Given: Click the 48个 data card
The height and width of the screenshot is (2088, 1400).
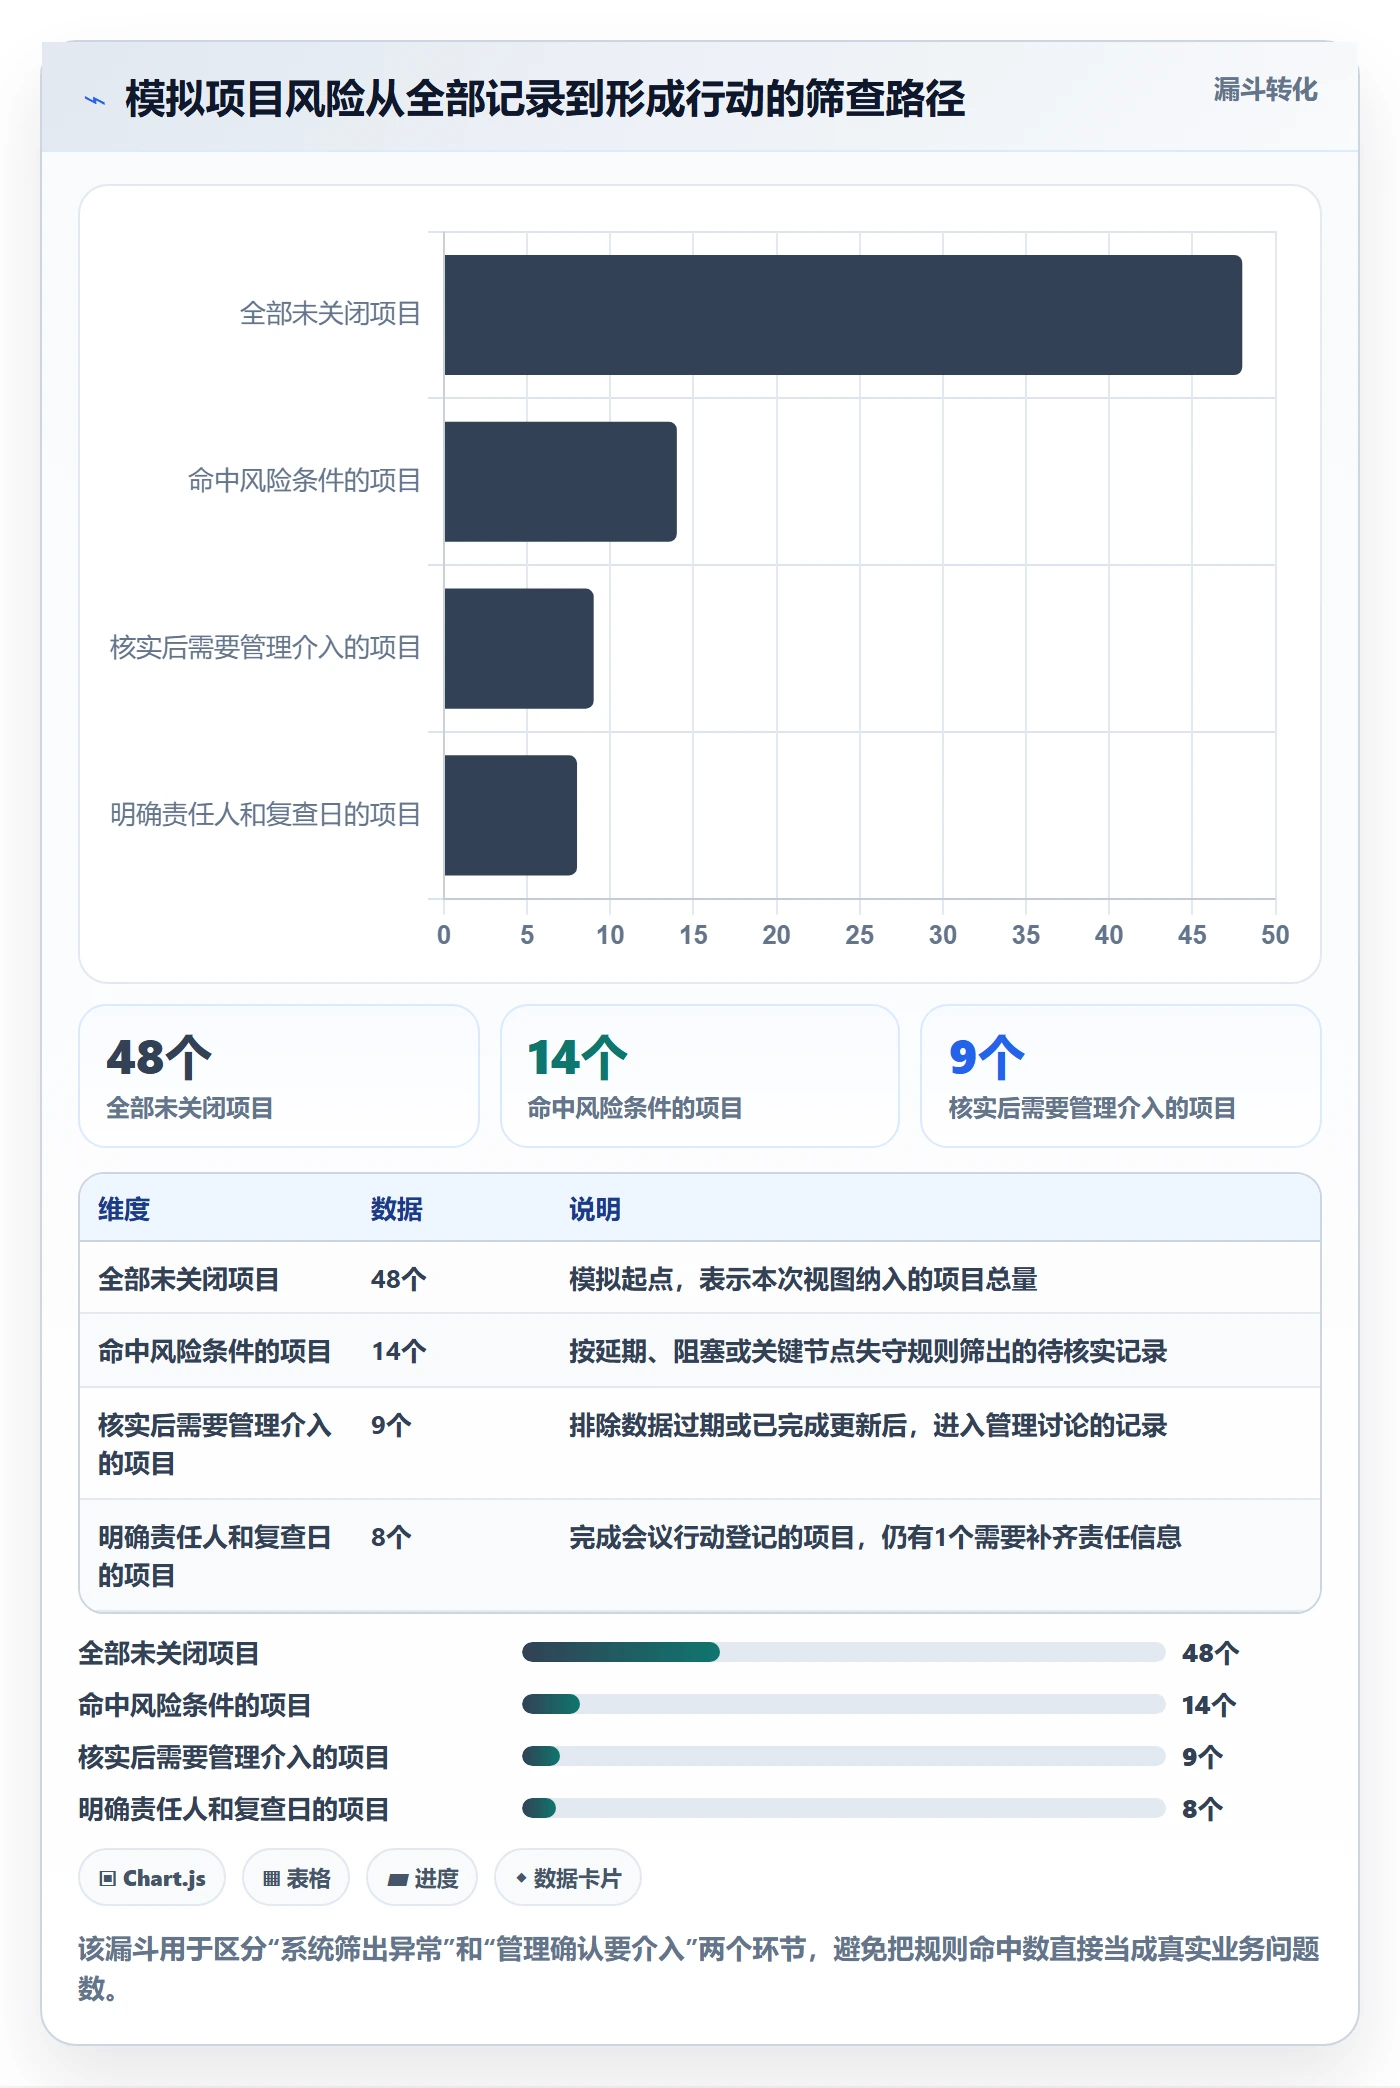Looking at the screenshot, I should pos(279,1076).
